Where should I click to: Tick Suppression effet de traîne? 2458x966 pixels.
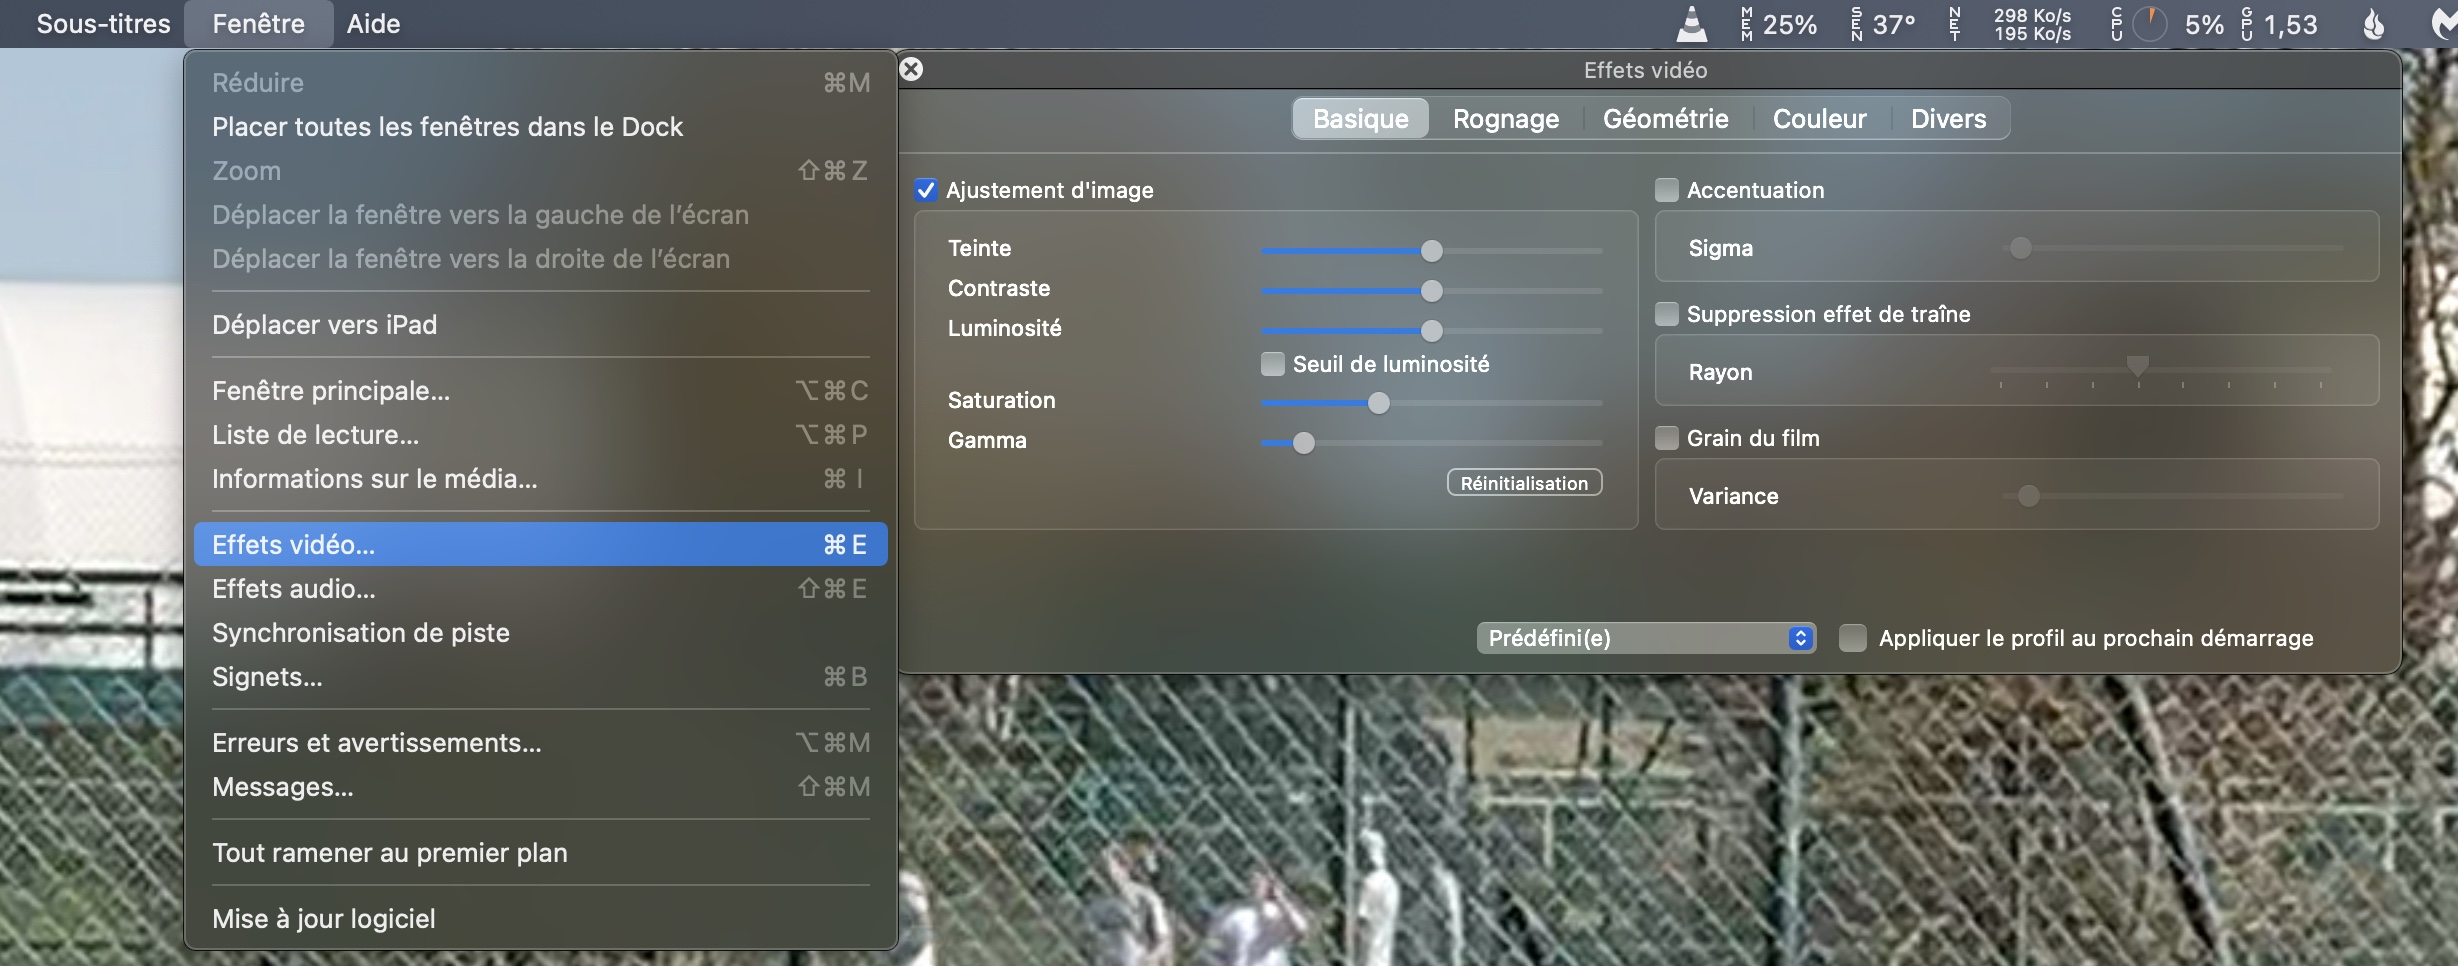tap(1667, 314)
